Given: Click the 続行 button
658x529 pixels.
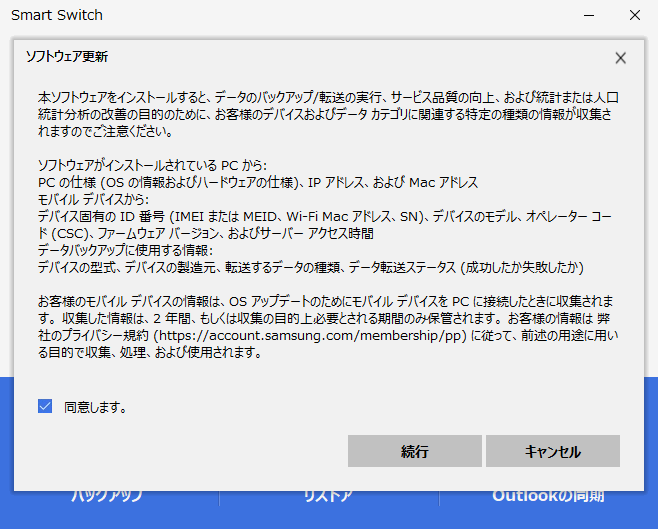Looking at the screenshot, I should tap(415, 451).
